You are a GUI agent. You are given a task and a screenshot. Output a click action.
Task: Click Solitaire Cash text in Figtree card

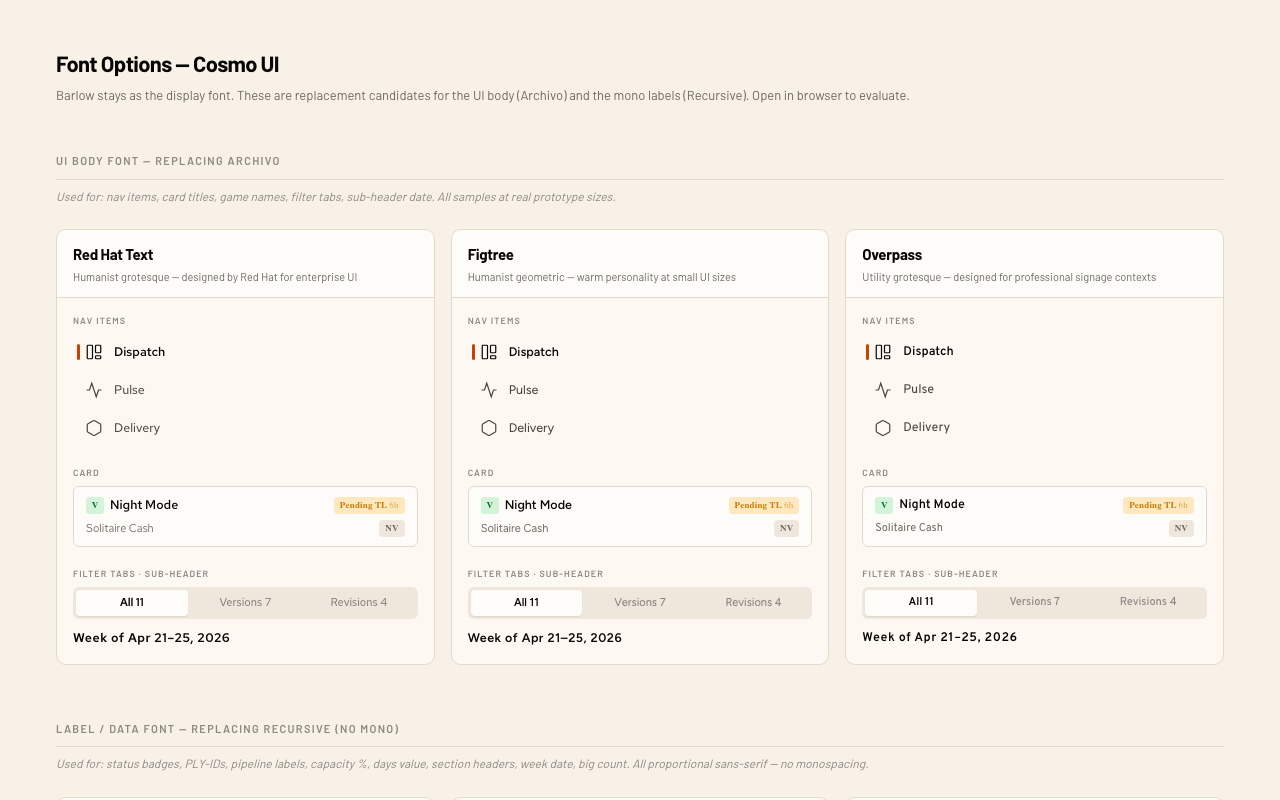point(515,528)
